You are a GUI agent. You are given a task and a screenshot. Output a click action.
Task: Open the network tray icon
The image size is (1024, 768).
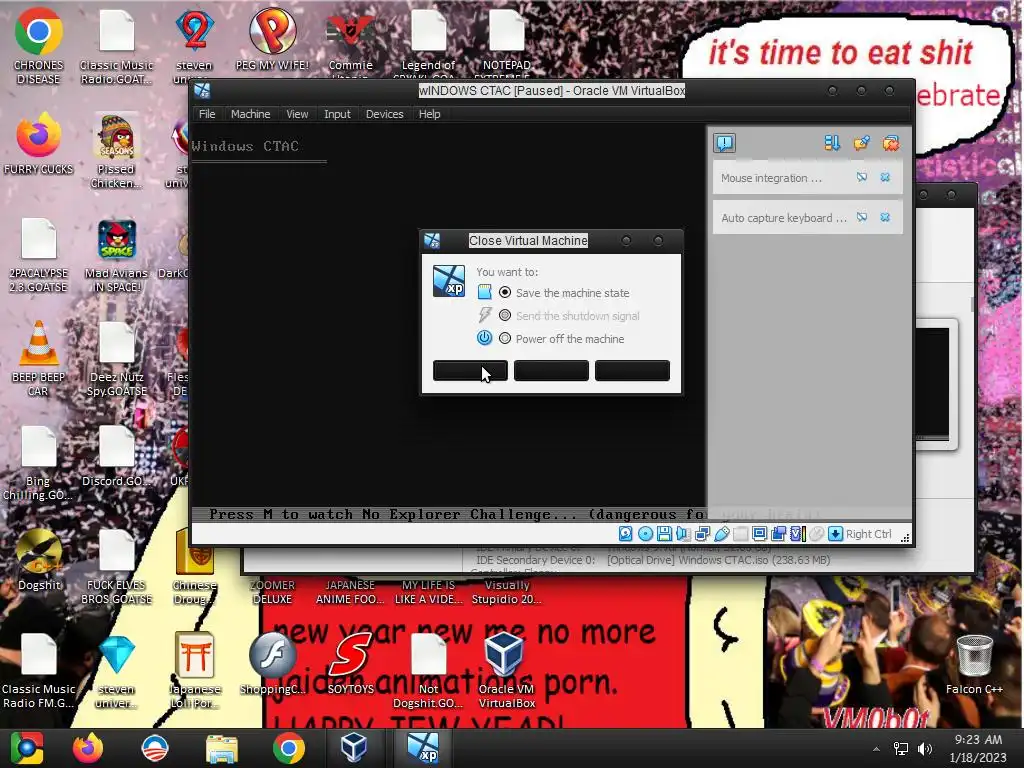click(x=901, y=749)
